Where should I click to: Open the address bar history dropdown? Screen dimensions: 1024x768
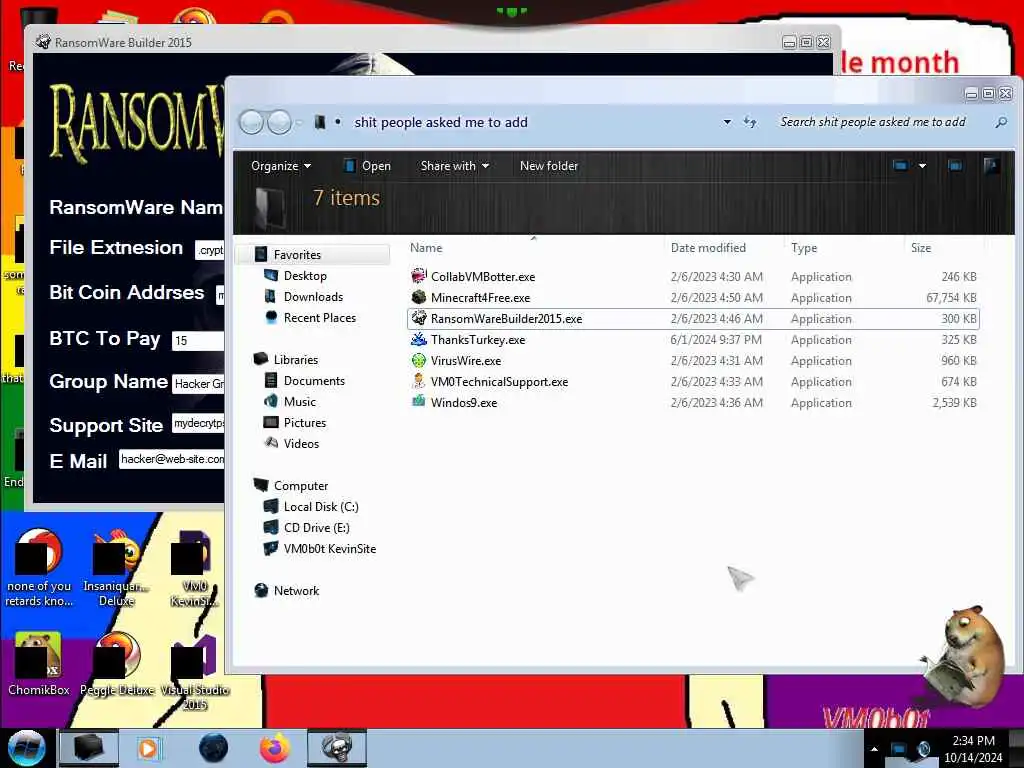click(727, 122)
